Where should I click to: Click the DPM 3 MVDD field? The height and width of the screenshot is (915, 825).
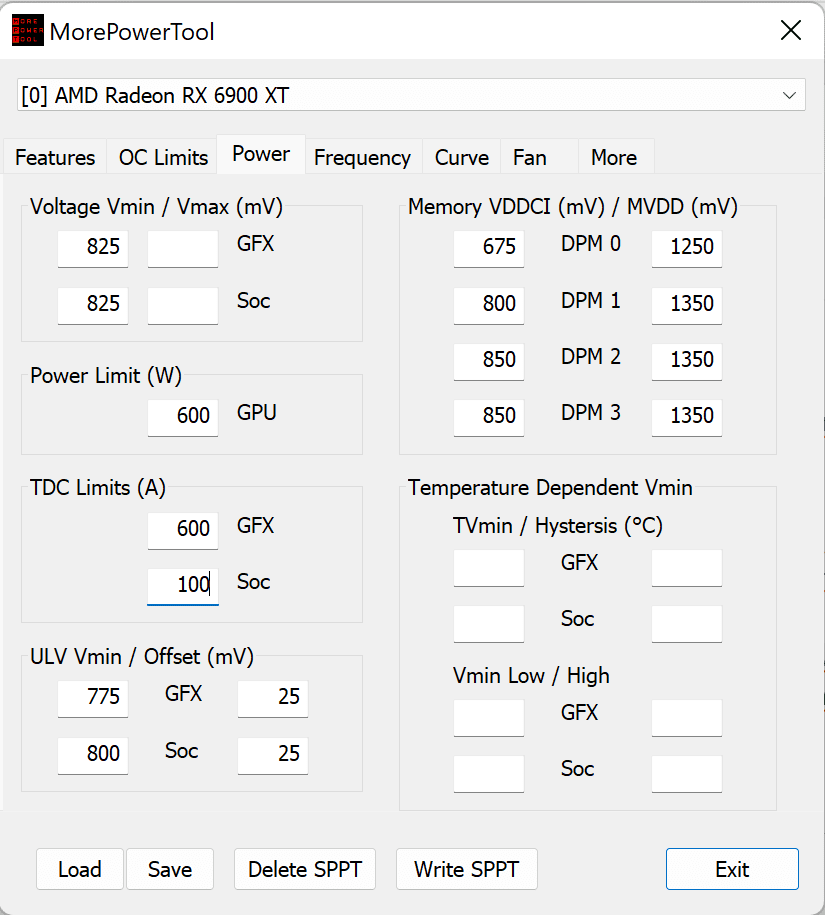(x=687, y=418)
